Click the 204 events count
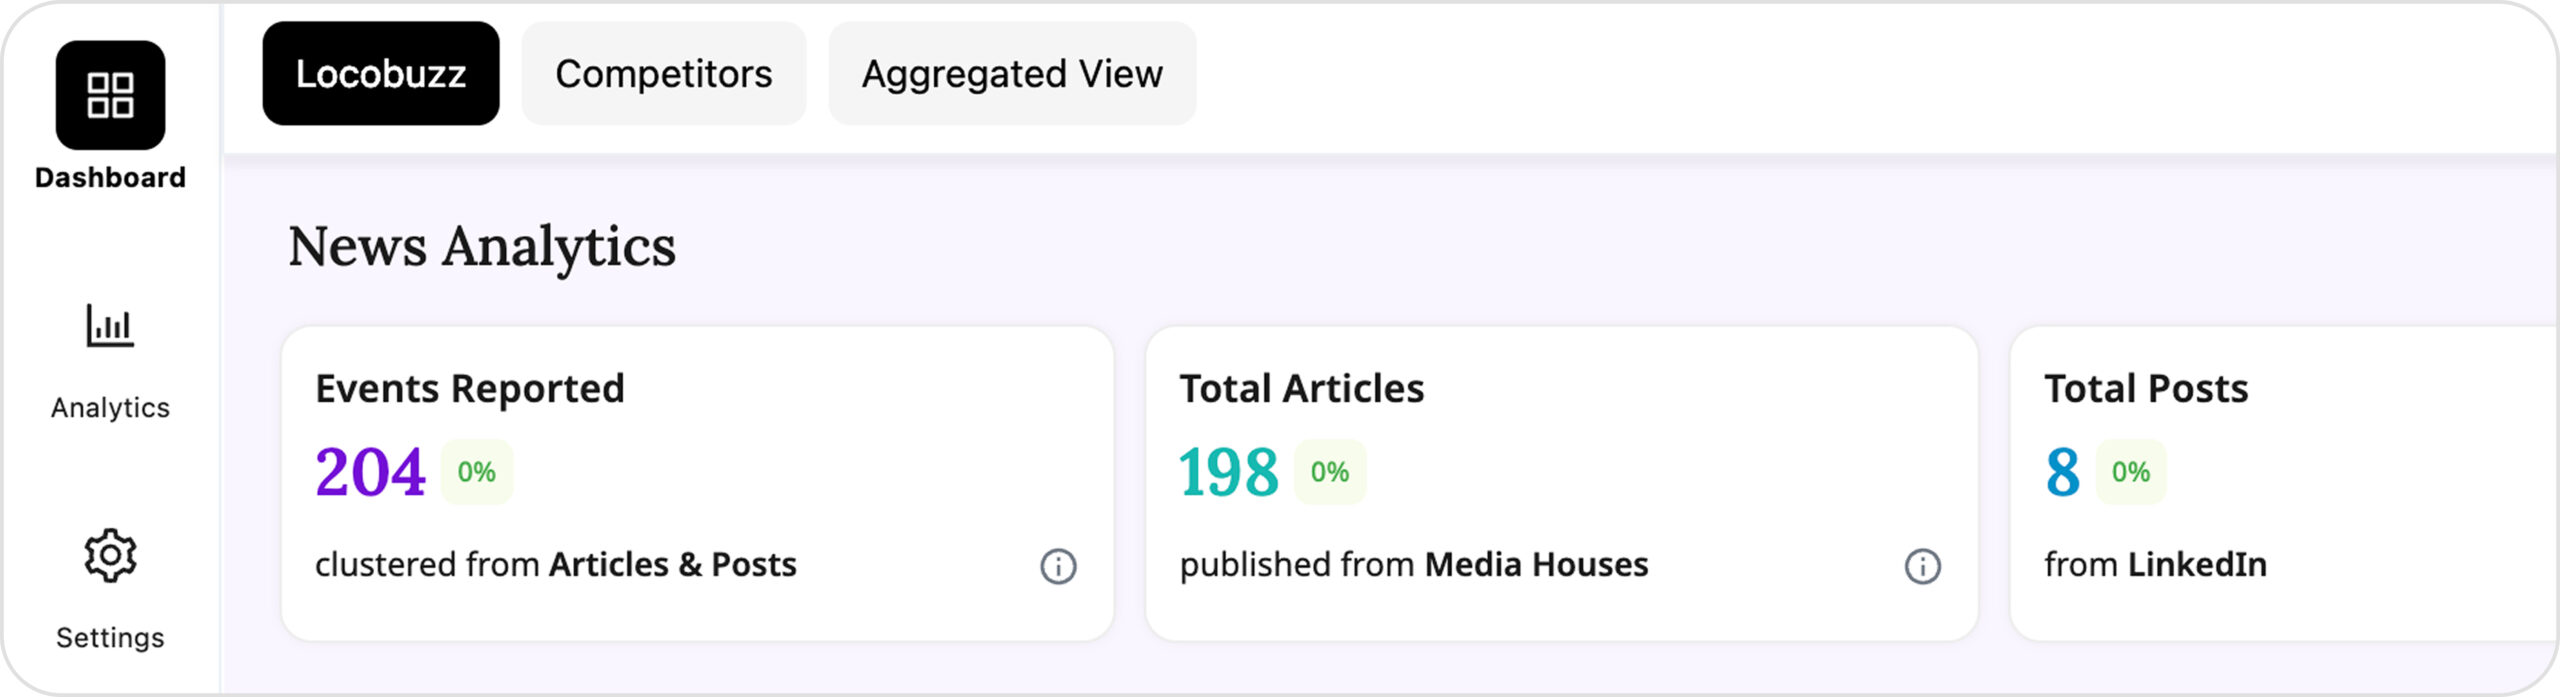 click(x=370, y=472)
